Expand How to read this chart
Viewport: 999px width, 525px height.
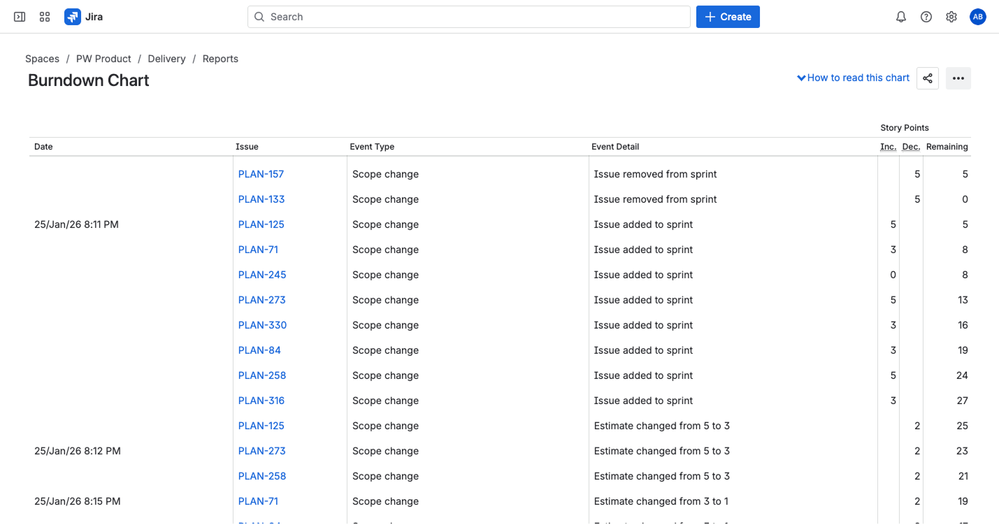point(853,78)
